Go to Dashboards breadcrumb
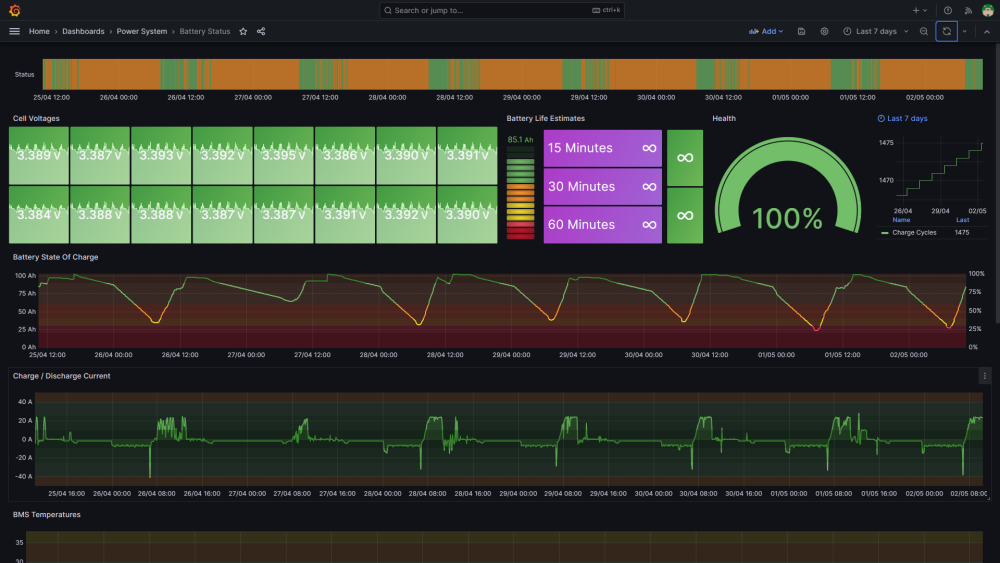Screen dimensions: 1000x563 pyautogui.click(x=83, y=31)
